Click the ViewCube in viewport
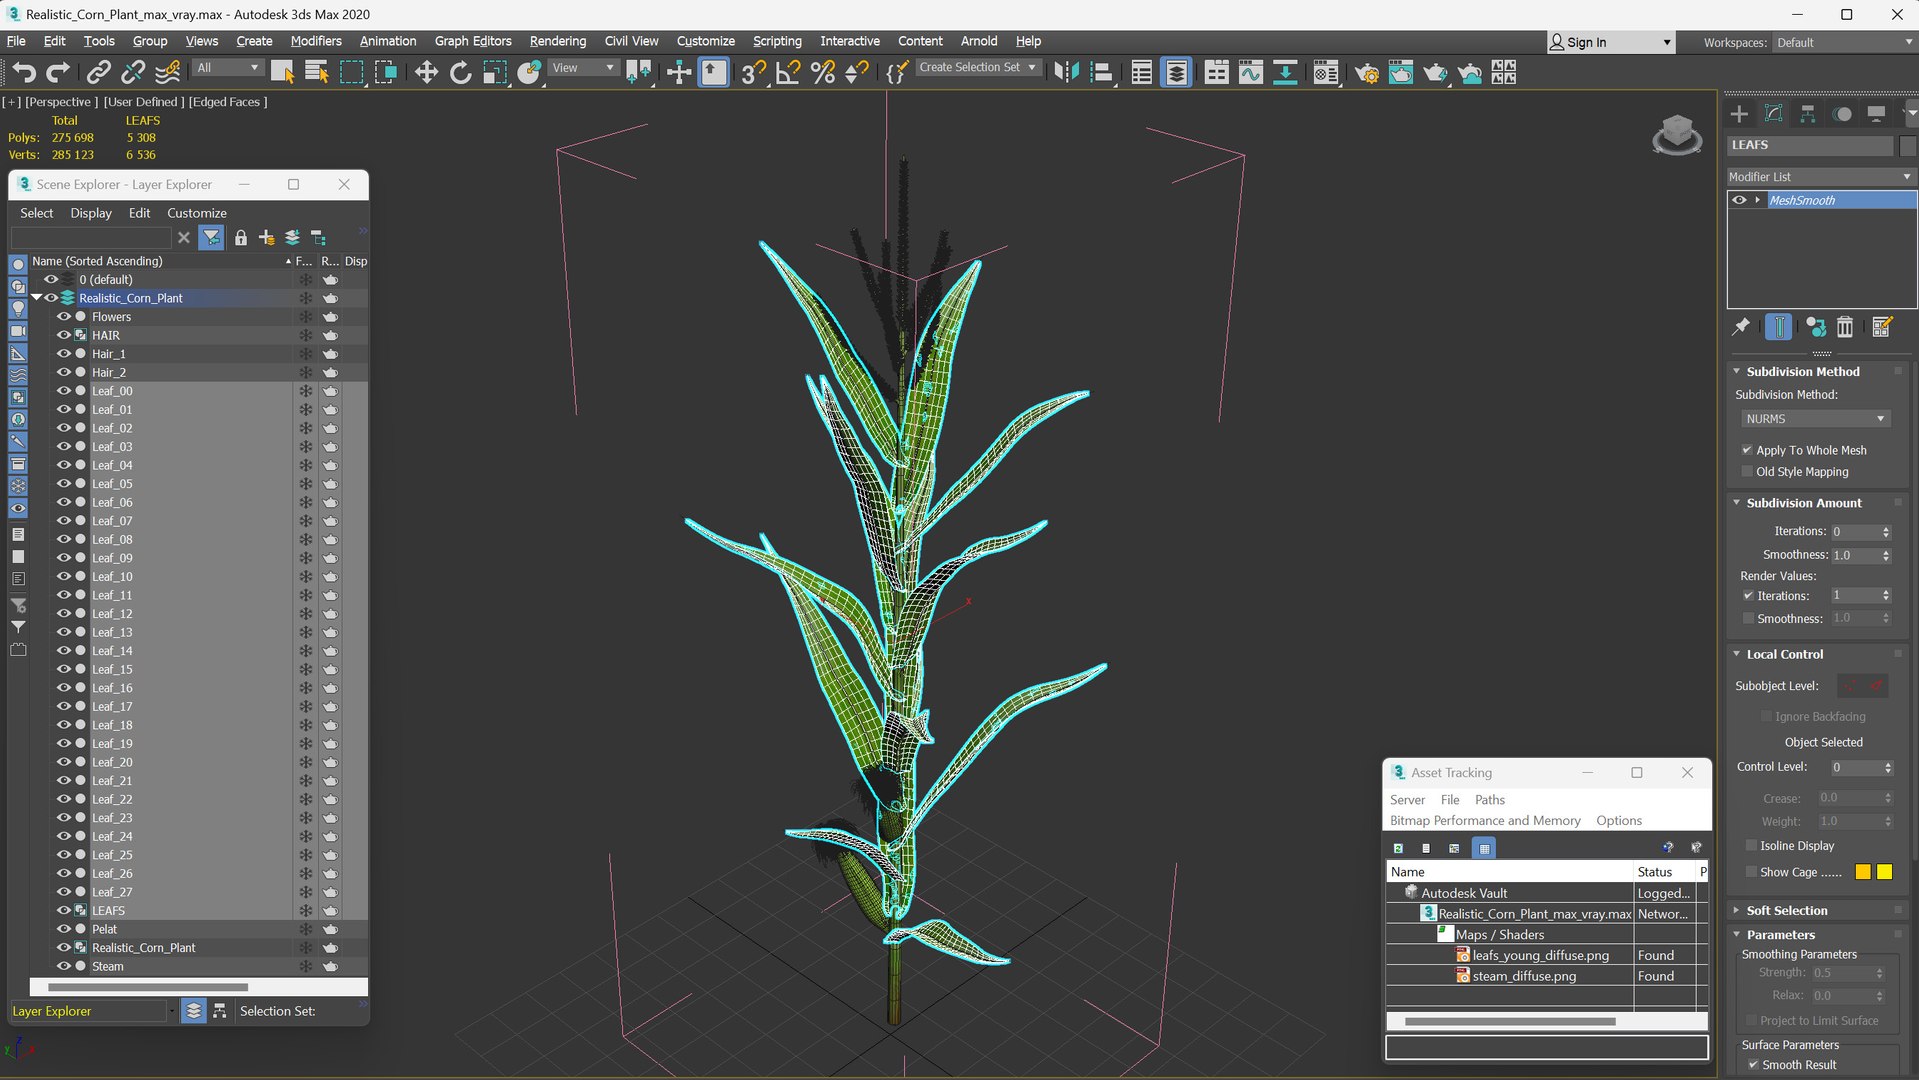 point(1677,134)
